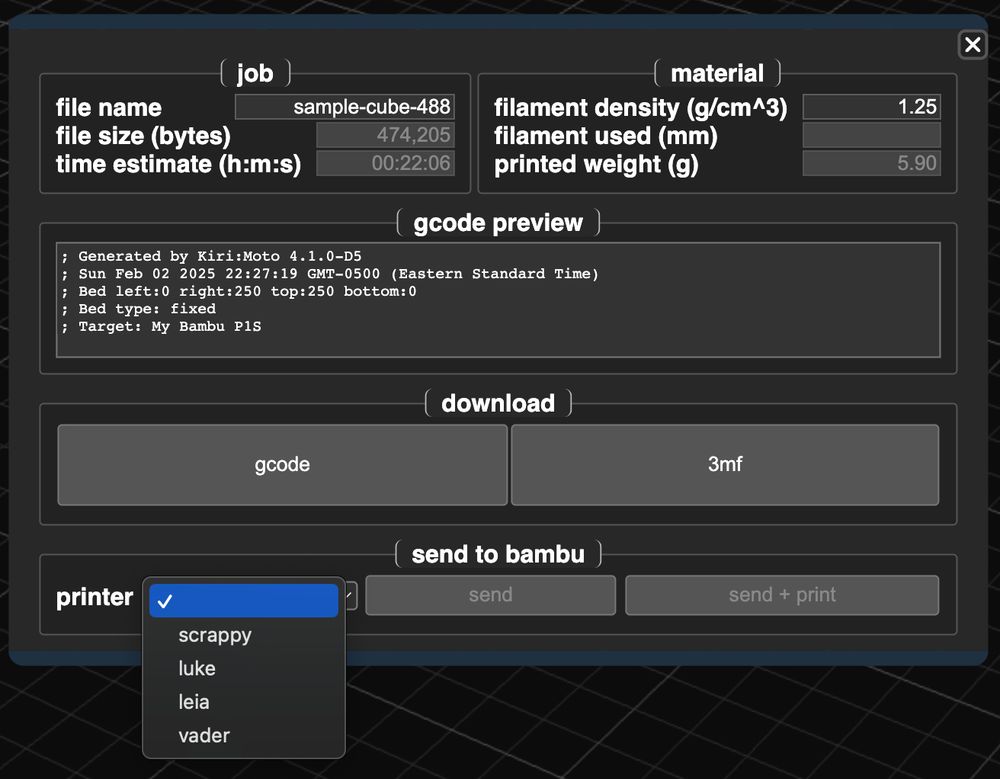The height and width of the screenshot is (779, 1000).
Task: Edit the file name field sample-cube-488
Action: click(345, 107)
